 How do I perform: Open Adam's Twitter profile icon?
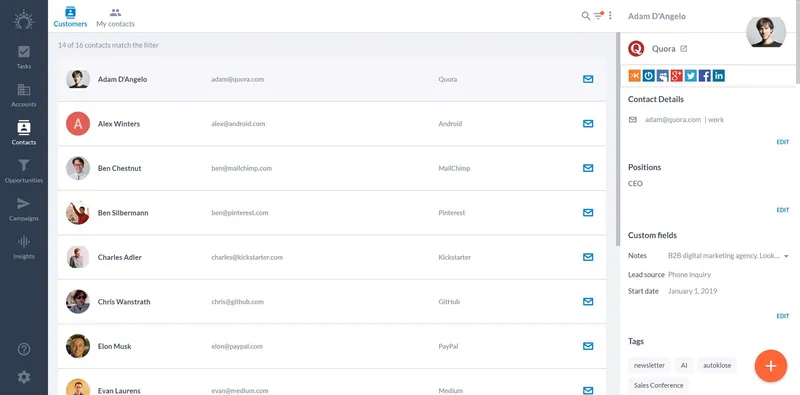[691, 76]
